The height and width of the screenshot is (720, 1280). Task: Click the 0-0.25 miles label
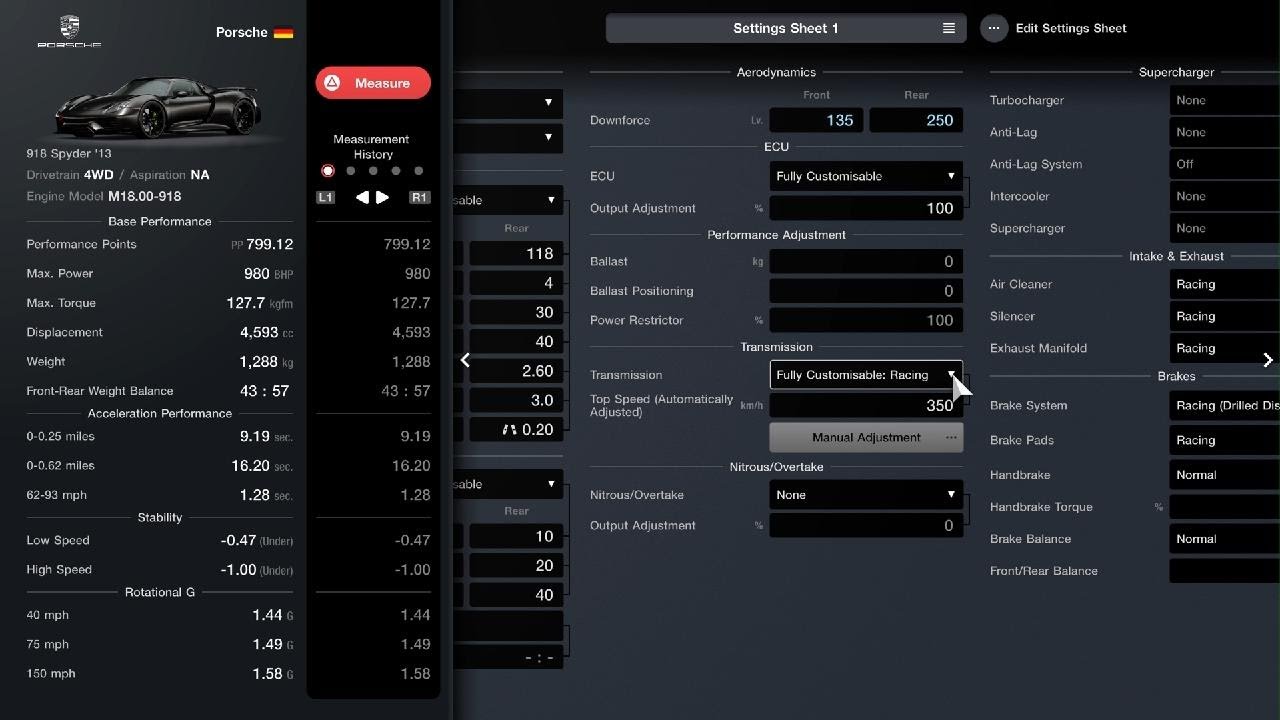(x=60, y=436)
